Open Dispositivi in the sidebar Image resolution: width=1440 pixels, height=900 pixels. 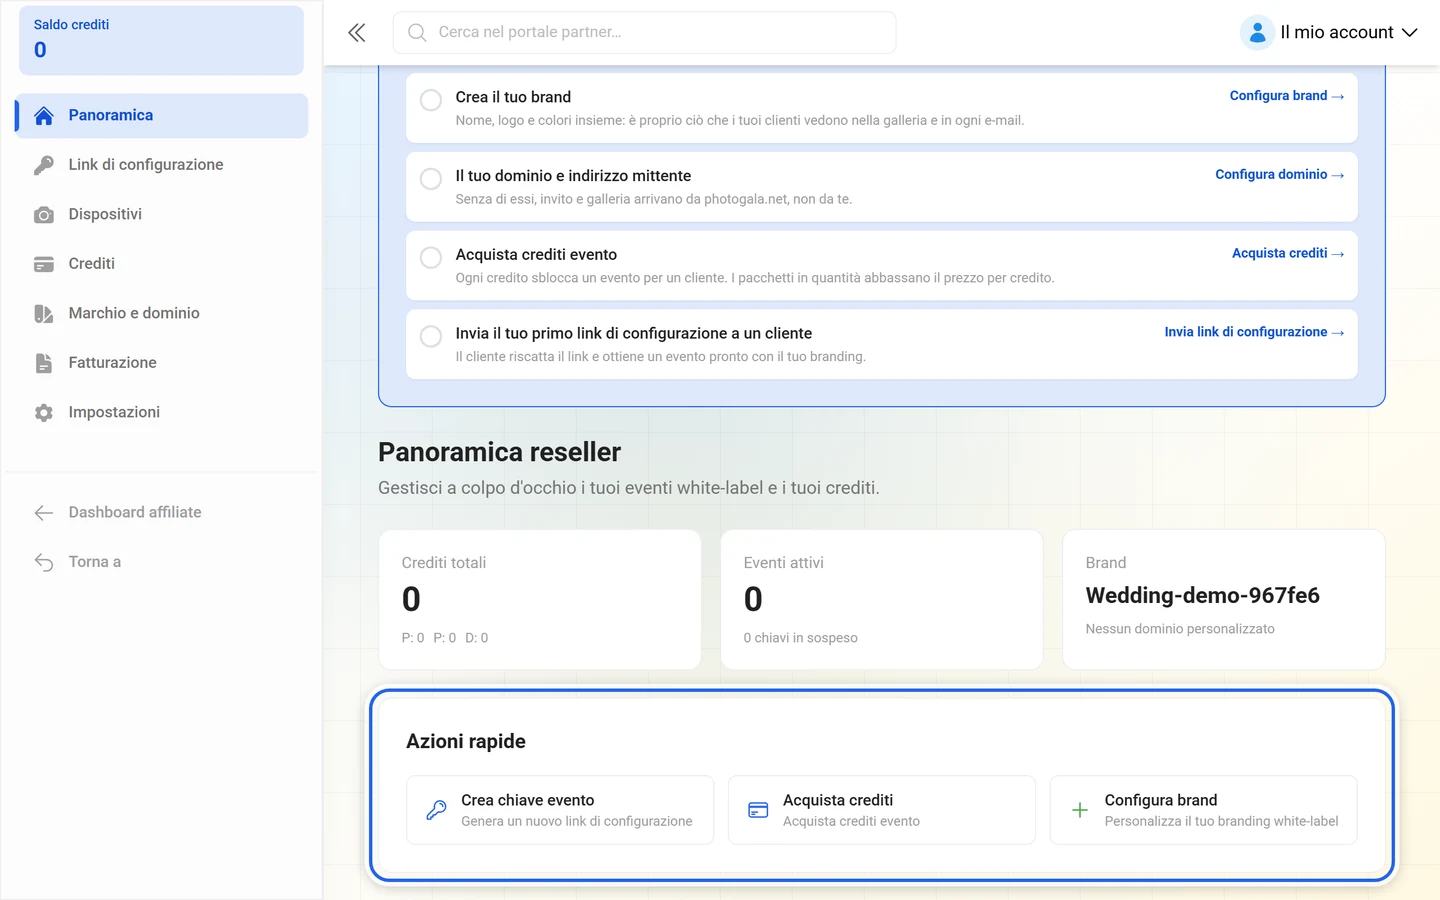tap(162, 215)
